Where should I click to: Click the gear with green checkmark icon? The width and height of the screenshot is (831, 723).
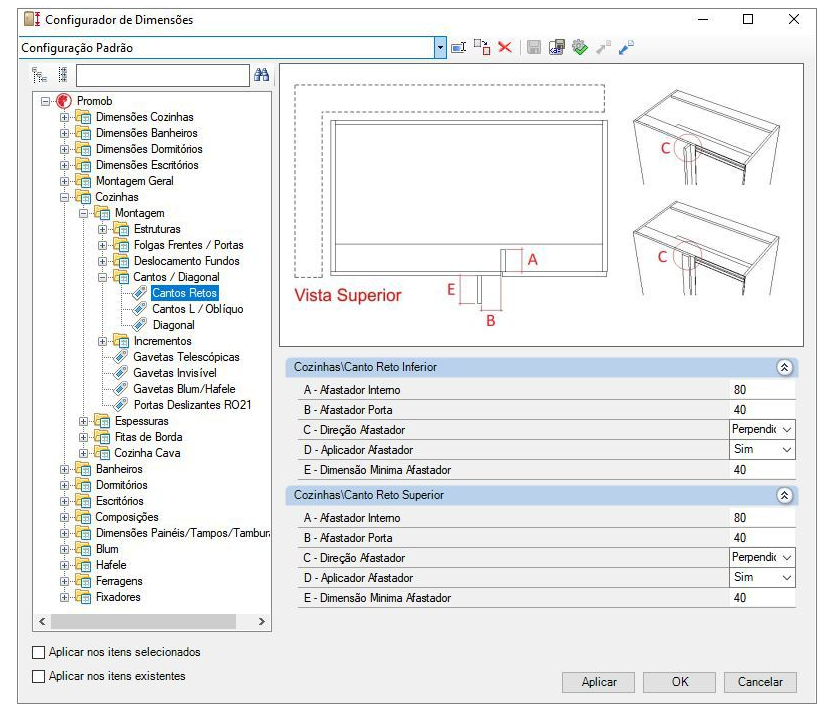coord(580,48)
